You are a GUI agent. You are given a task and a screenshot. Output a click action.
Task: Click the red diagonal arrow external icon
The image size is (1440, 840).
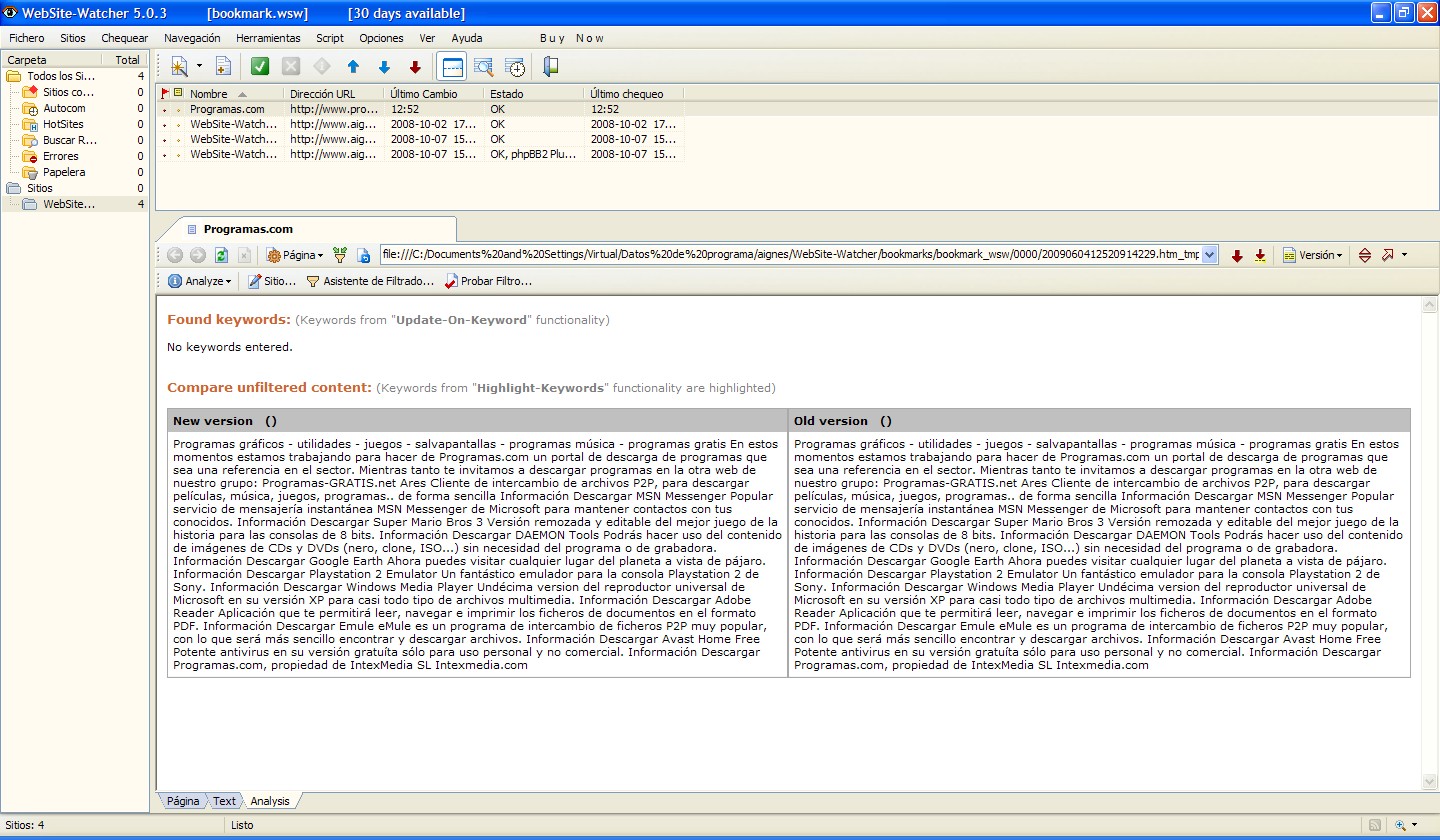[x=1388, y=255]
